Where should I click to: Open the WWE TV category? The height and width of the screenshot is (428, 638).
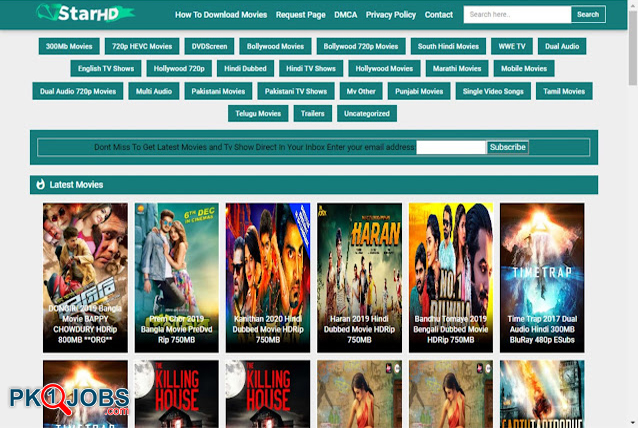(x=512, y=46)
